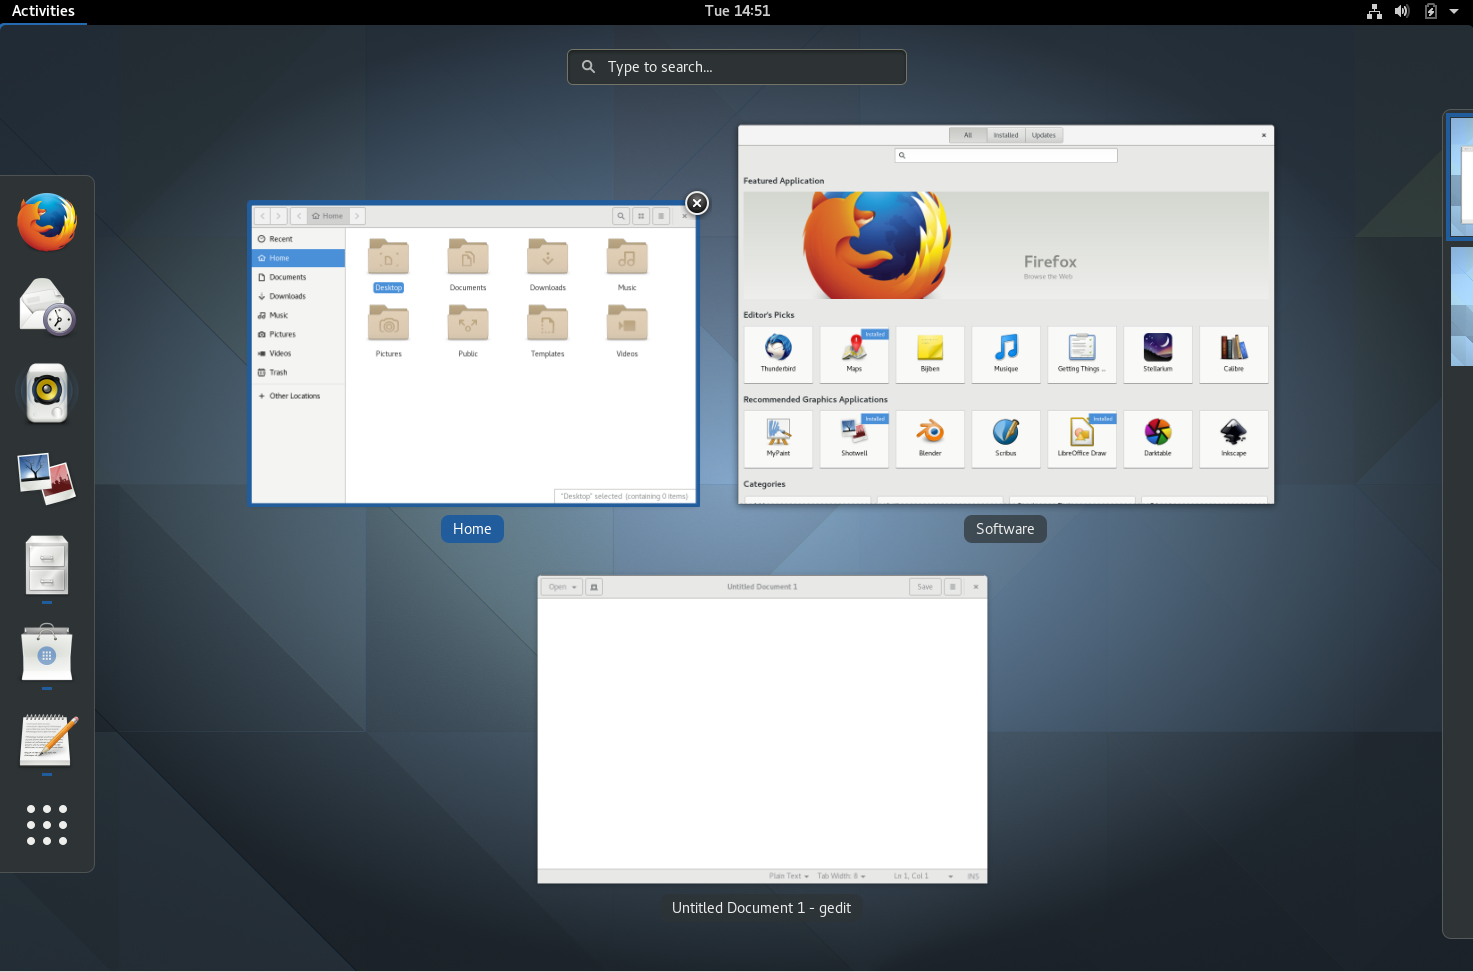Image resolution: width=1473 pixels, height=972 pixels.
Task: Open Shotwell photo manager from the dock
Action: pos(47,478)
